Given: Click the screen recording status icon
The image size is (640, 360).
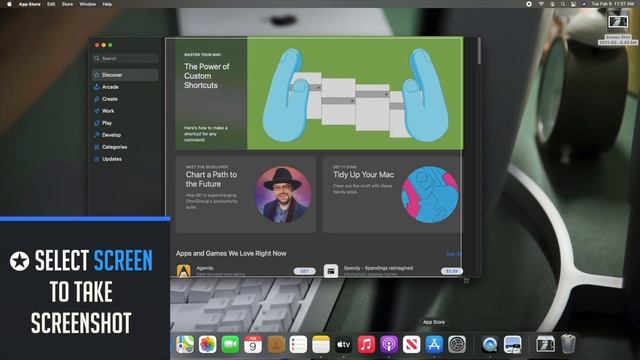Looking at the screenshot, I should pos(529,4).
